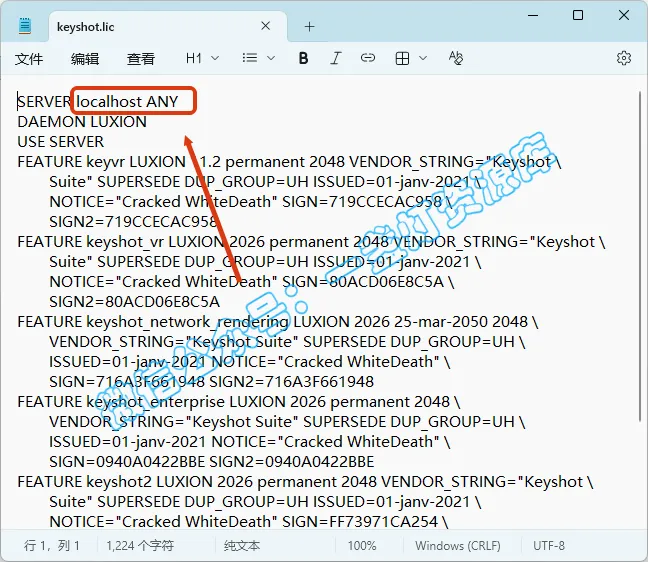Viewport: 648px width, 562px height.
Task: Open the 查看 menu
Action: coord(141,59)
